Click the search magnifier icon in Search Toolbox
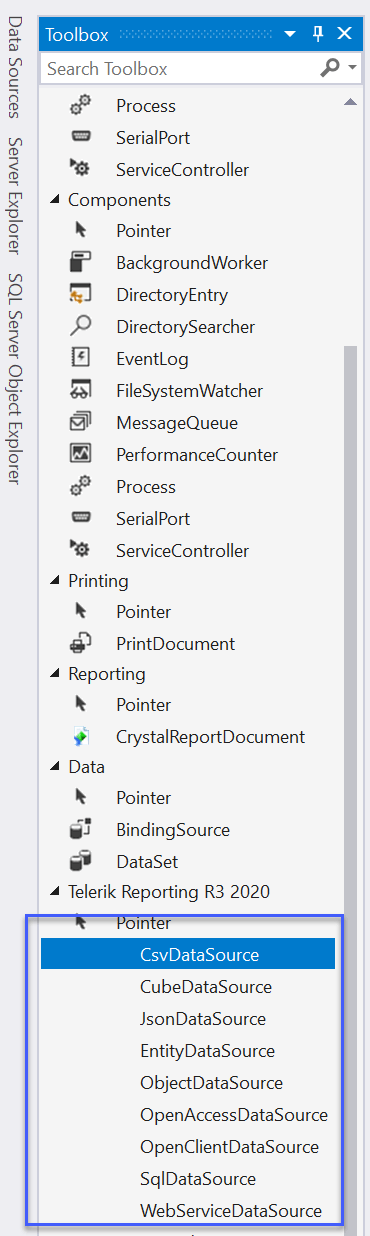This screenshot has height=1236, width=370. [329, 68]
